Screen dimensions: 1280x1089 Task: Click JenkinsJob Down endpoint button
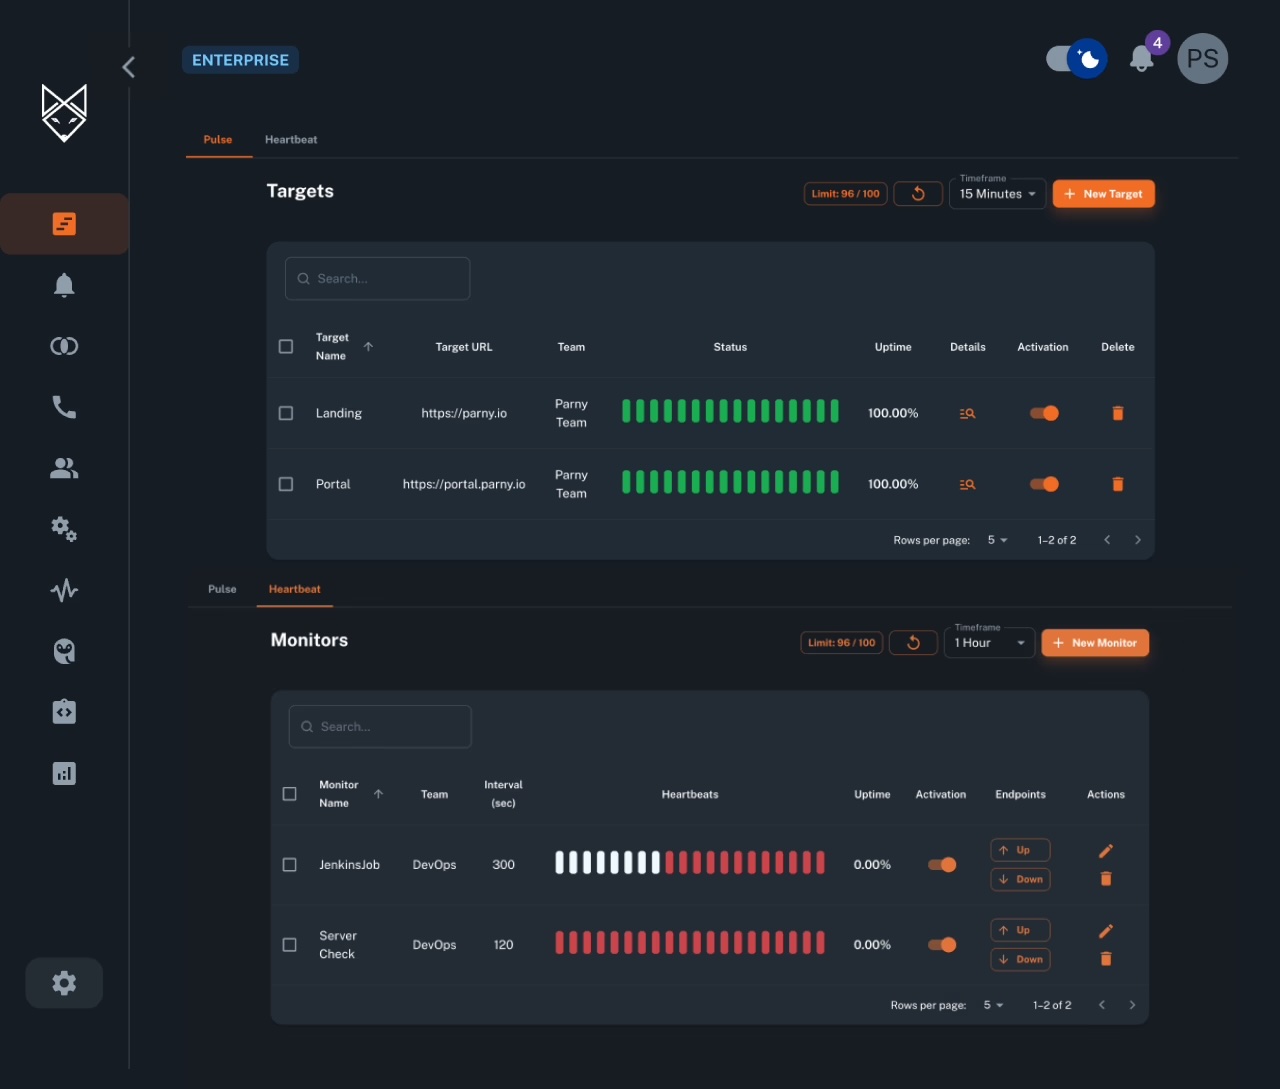[1020, 879]
